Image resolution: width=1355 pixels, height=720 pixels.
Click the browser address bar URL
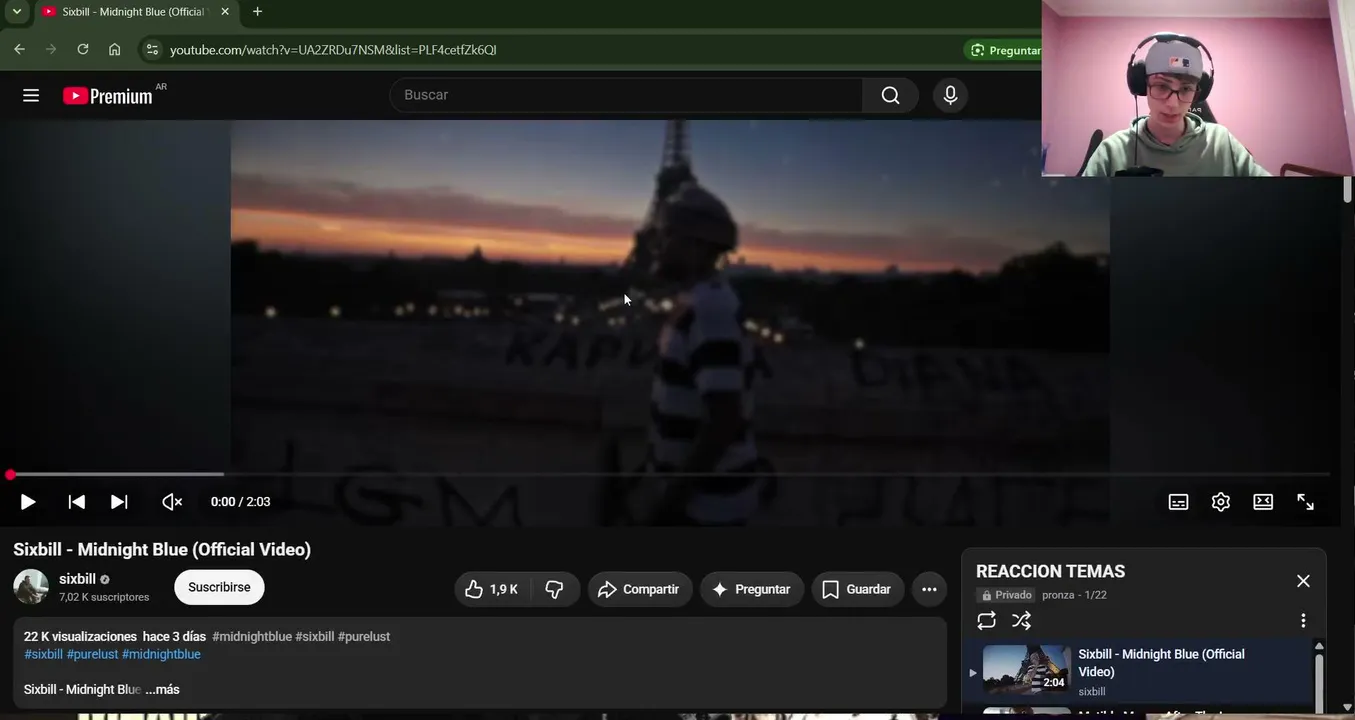pyautogui.click(x=333, y=50)
